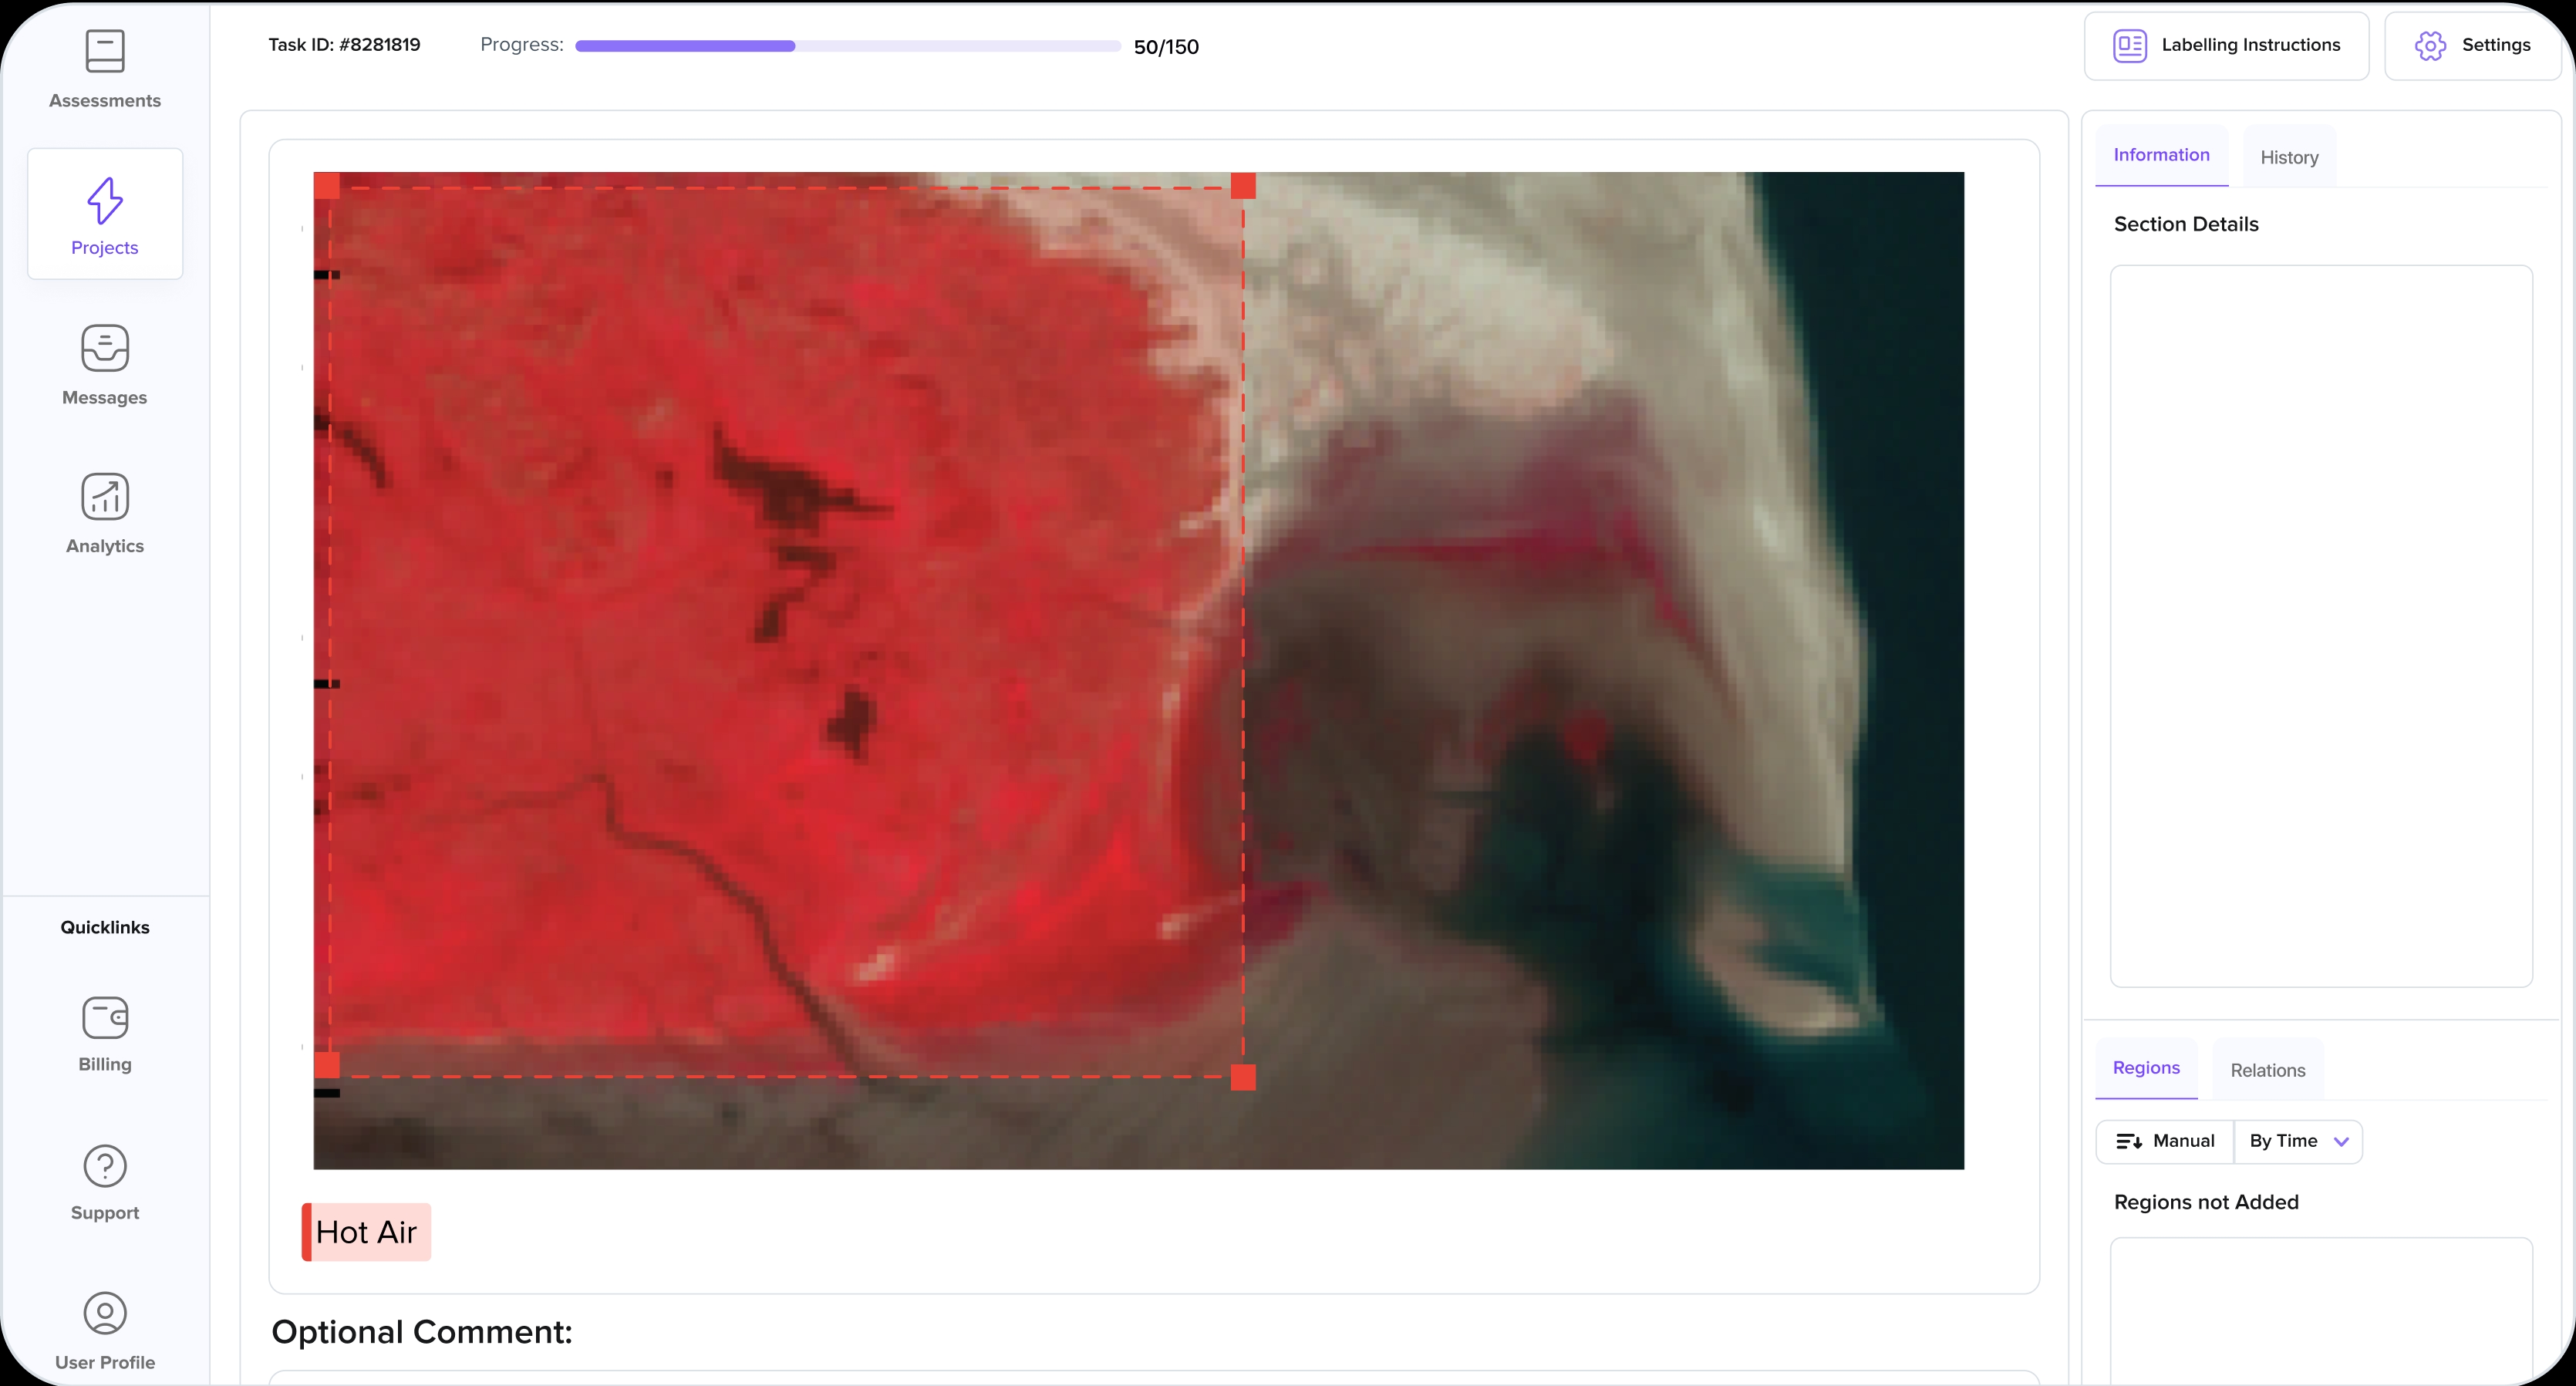The height and width of the screenshot is (1386, 2576).
Task: Open the Labelling Instructions button
Action: (2226, 46)
